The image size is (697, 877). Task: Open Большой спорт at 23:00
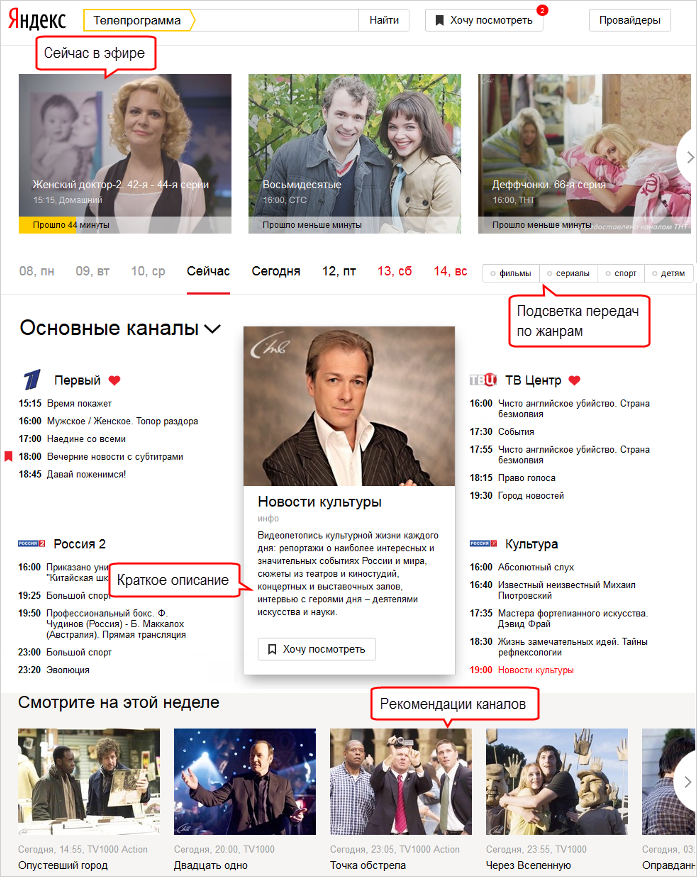[x=79, y=652]
